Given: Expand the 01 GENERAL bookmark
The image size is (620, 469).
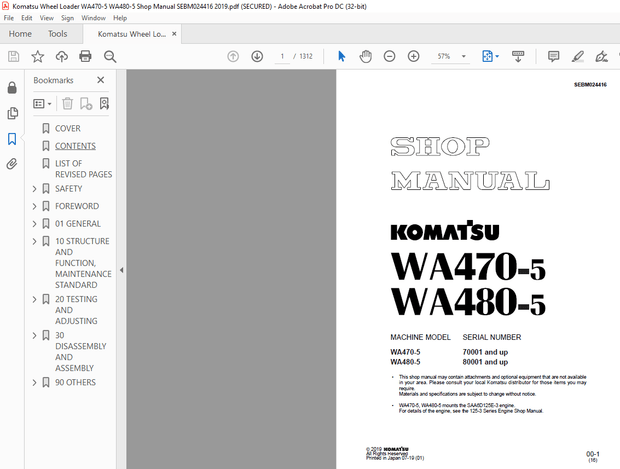Looking at the screenshot, I should 34,224.
